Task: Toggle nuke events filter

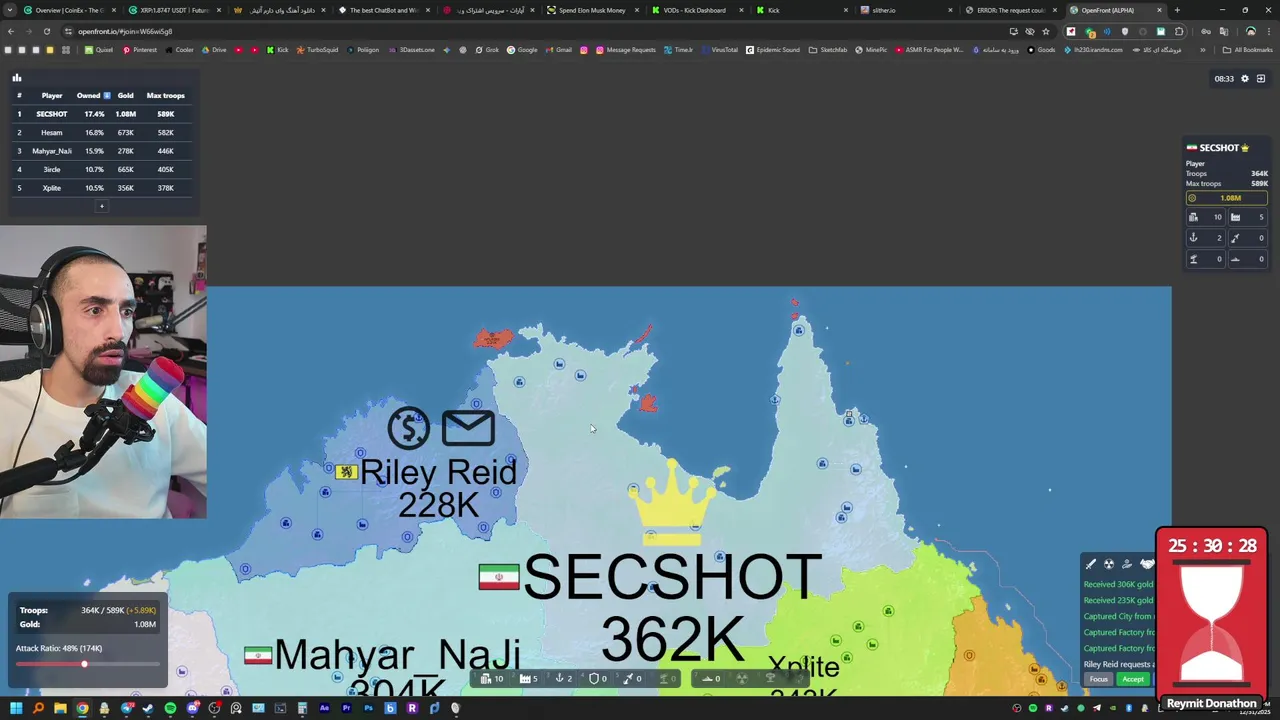Action: (1109, 564)
